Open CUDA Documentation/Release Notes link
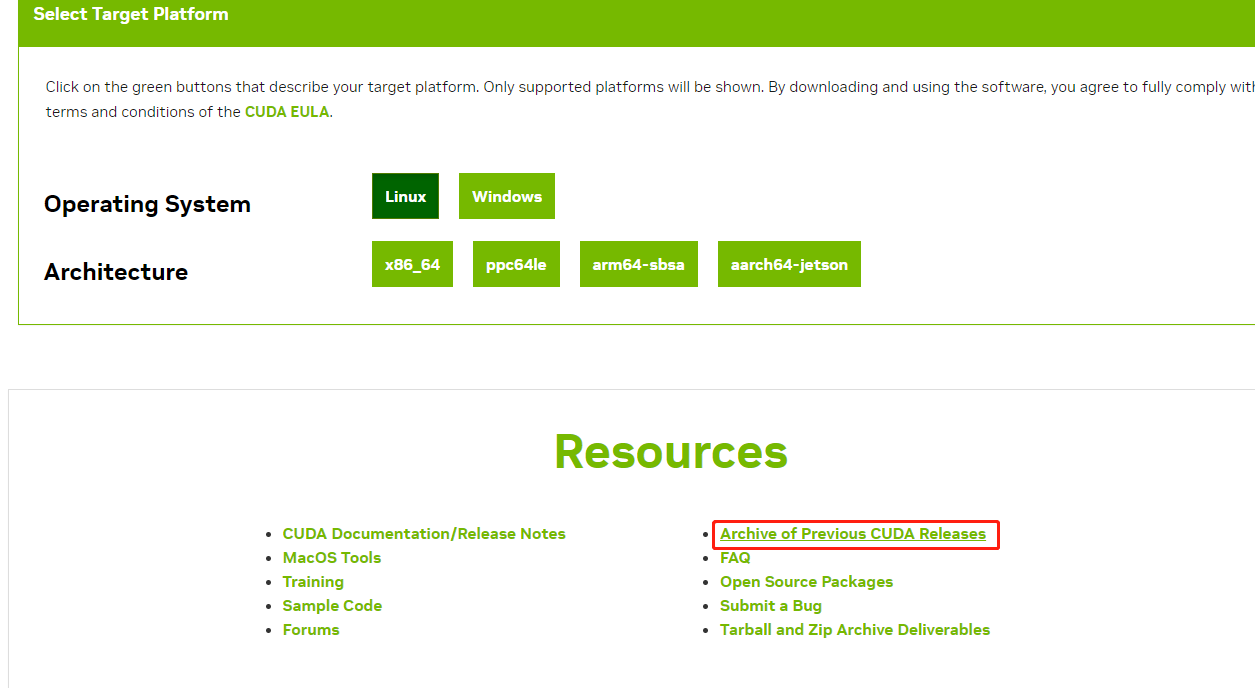 pyautogui.click(x=424, y=534)
